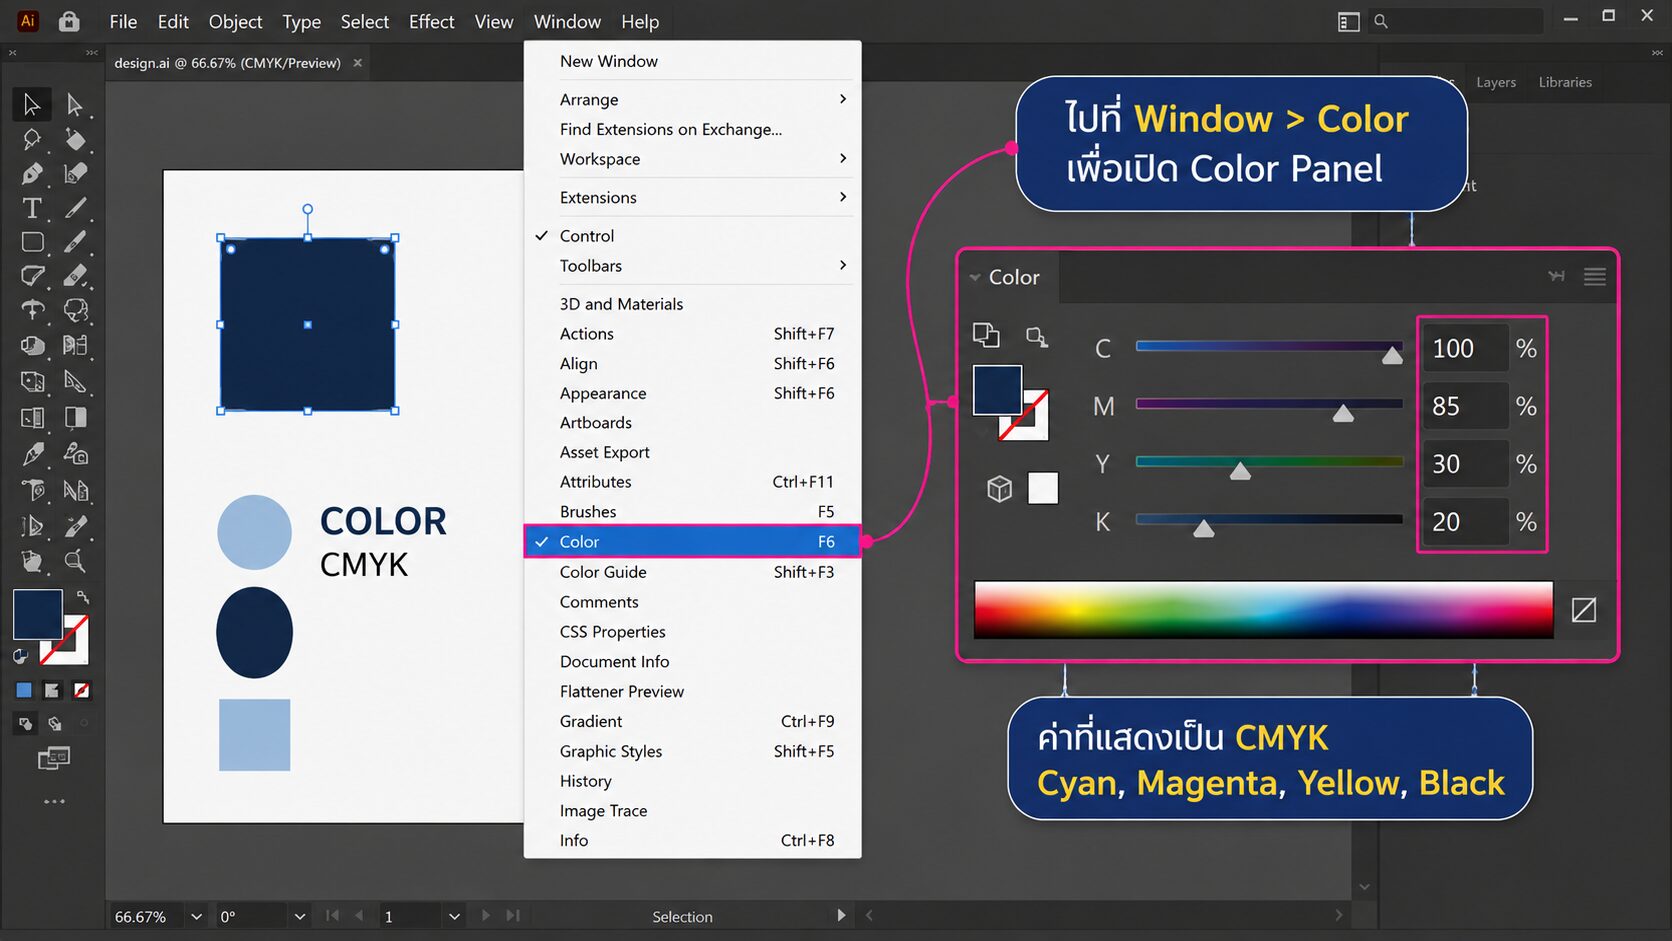
Task: Expand the Arrange submenu
Action: [x=692, y=99]
